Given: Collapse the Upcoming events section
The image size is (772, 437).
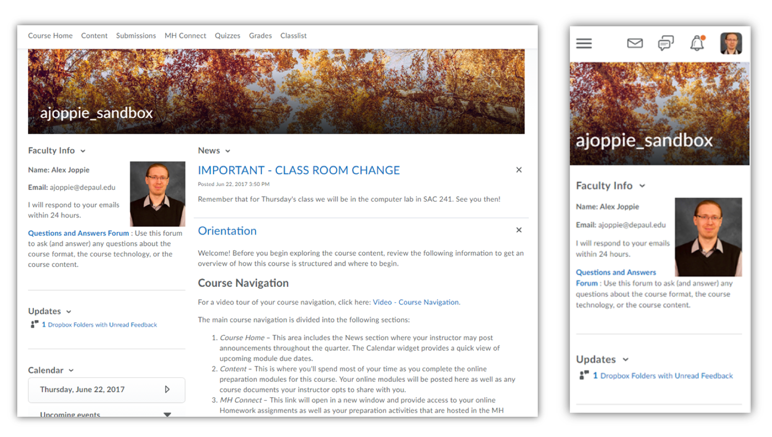Looking at the screenshot, I should click(x=167, y=415).
